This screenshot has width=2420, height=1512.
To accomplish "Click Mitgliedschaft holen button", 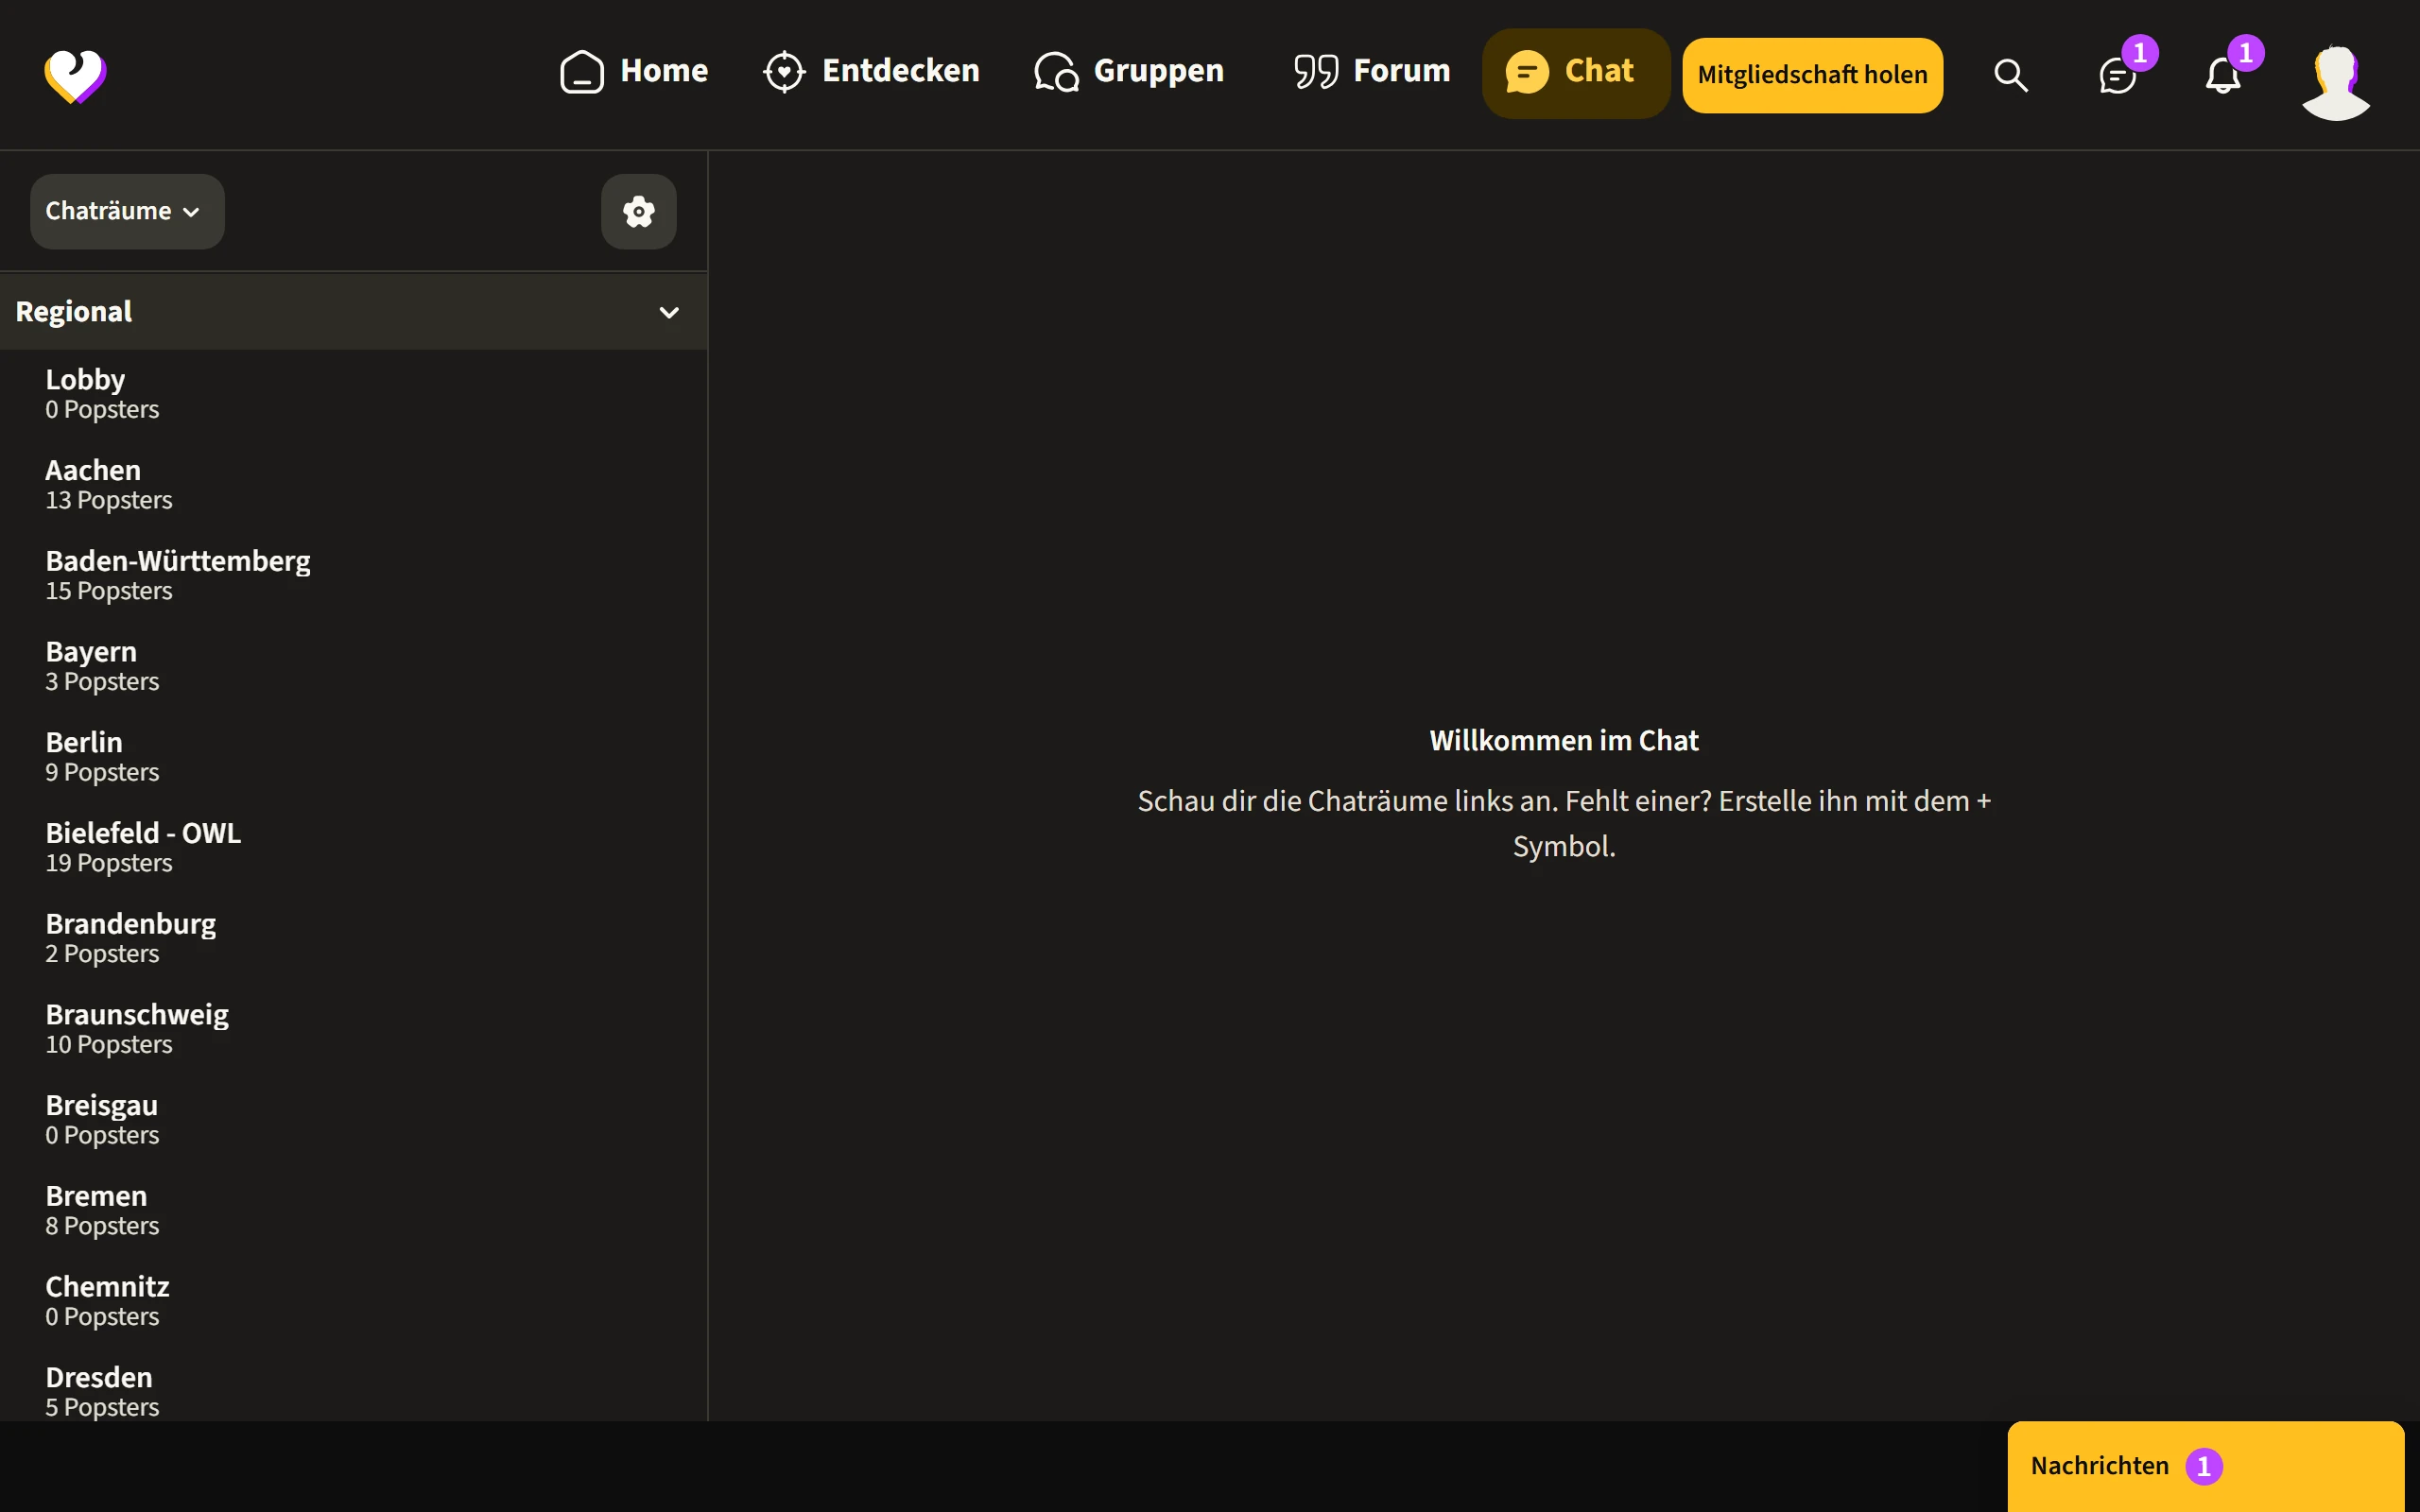I will click(1812, 75).
